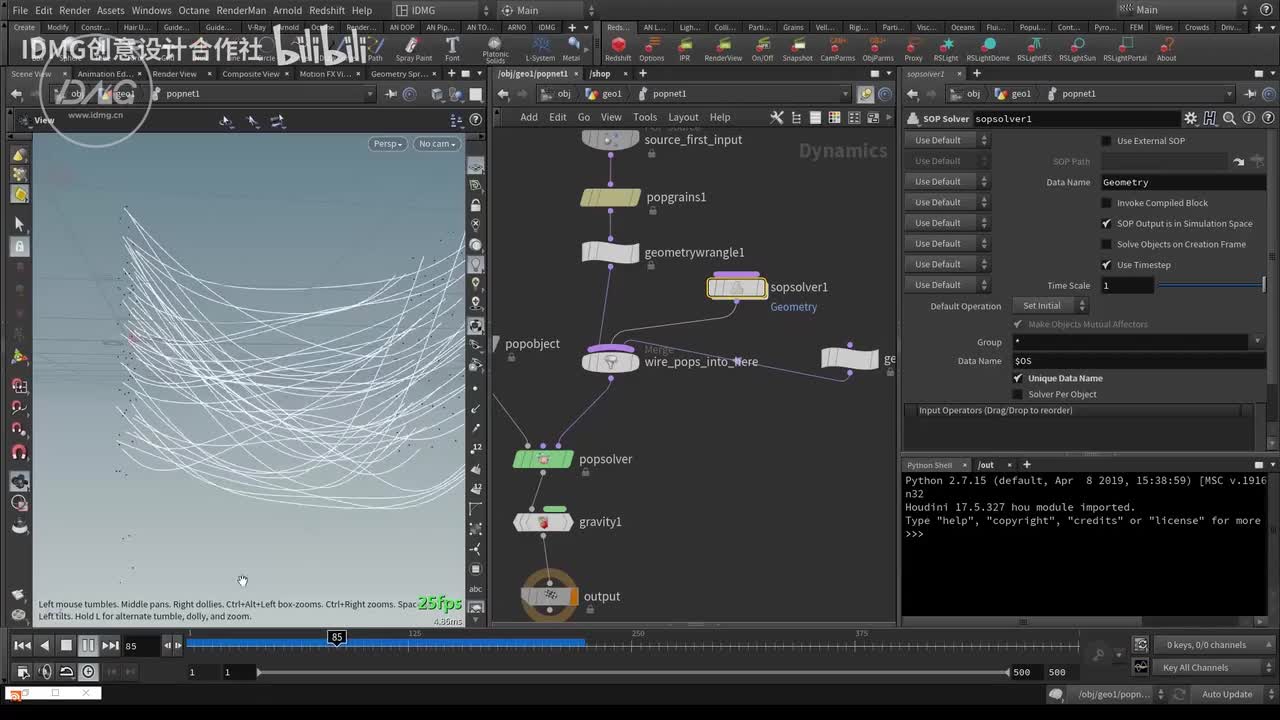
Task: Click the RSLightPortal shelf tool
Action: (x=1125, y=49)
